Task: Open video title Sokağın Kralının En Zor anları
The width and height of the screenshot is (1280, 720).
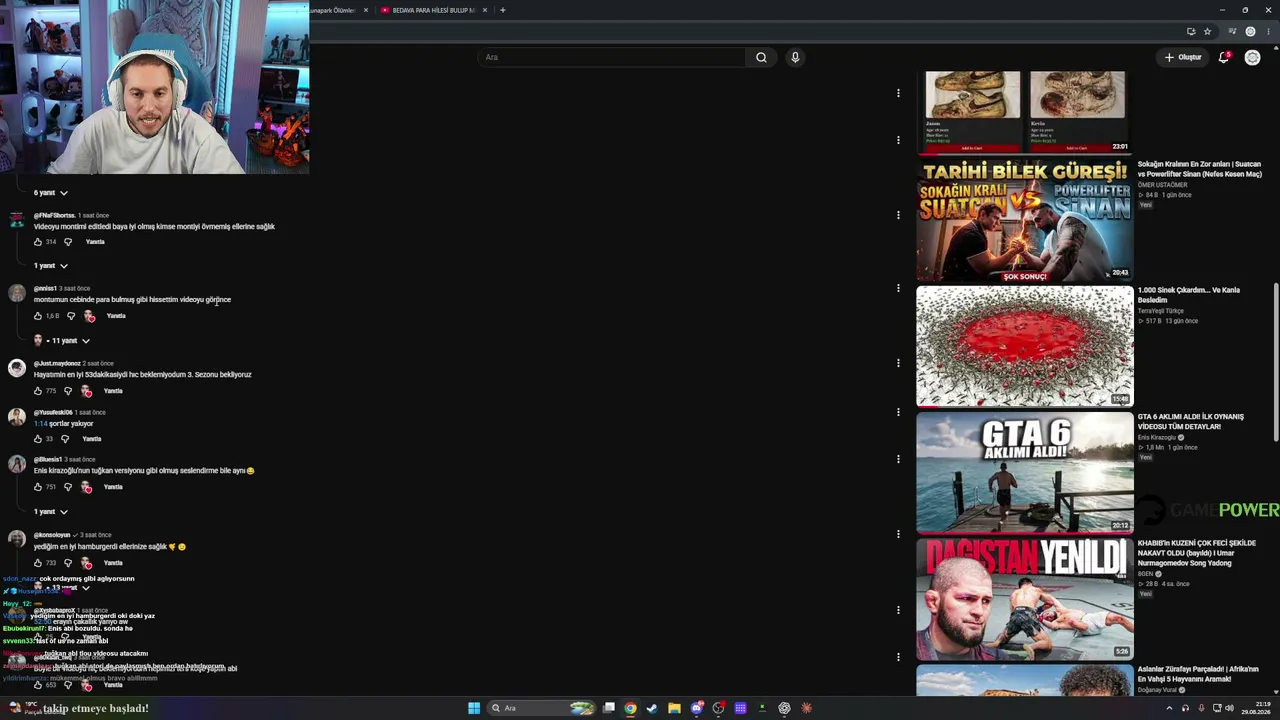Action: (x=1199, y=169)
